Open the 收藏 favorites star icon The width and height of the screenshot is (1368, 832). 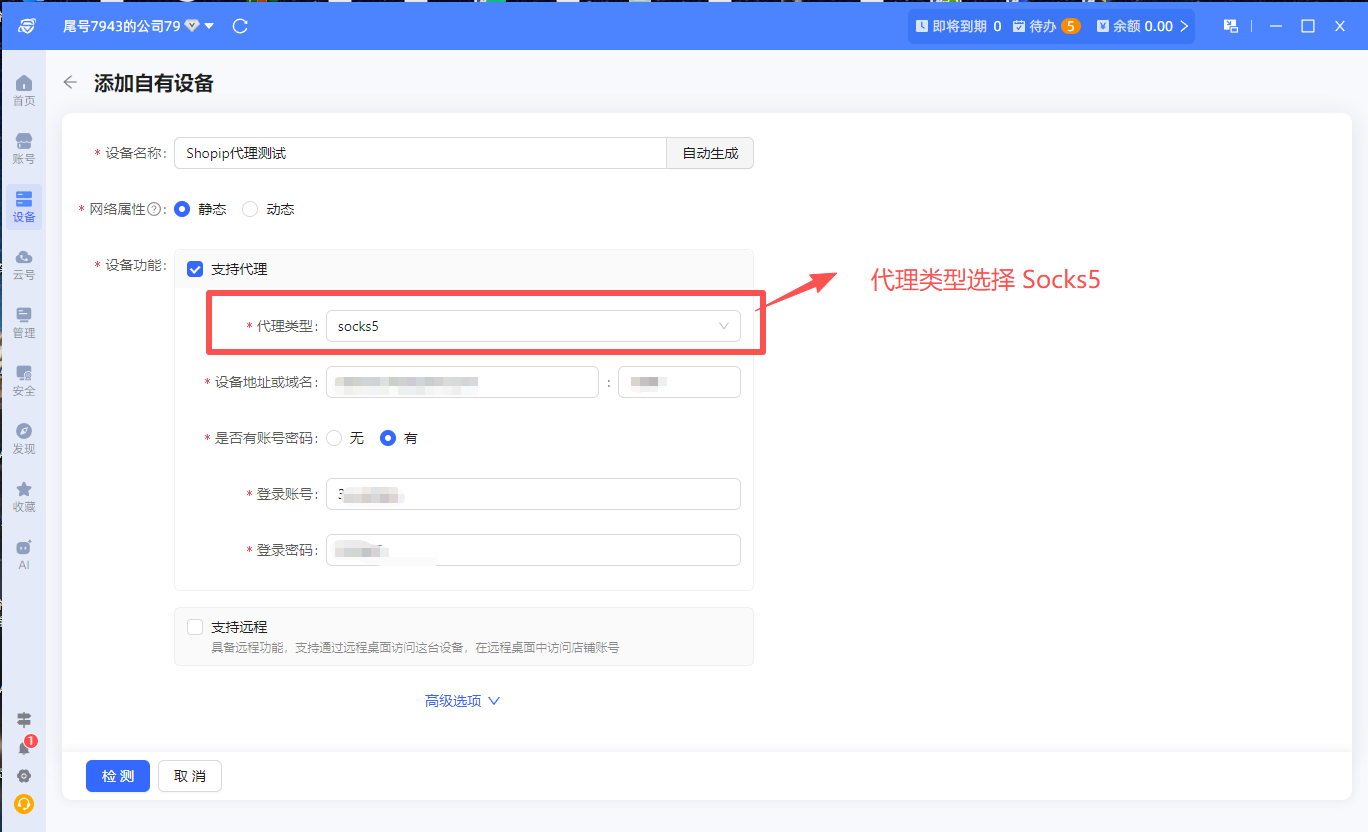click(x=24, y=497)
